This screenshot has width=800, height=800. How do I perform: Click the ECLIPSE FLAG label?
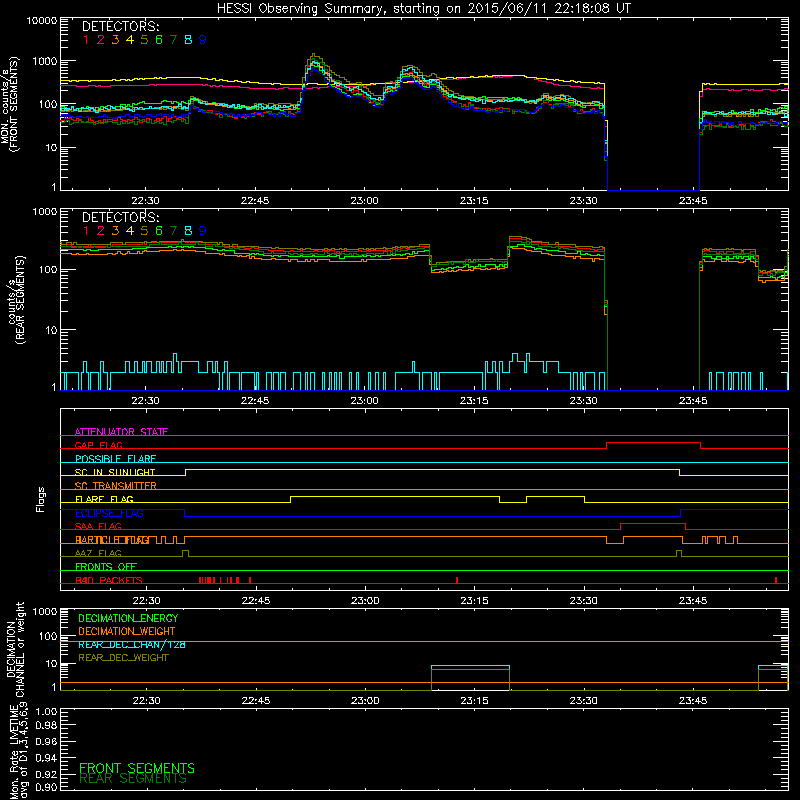click(x=109, y=513)
